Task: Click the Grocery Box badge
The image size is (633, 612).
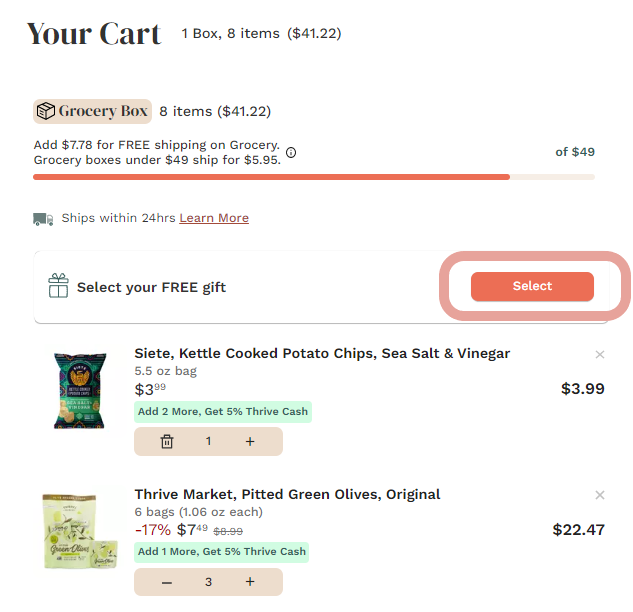Action: point(92,111)
